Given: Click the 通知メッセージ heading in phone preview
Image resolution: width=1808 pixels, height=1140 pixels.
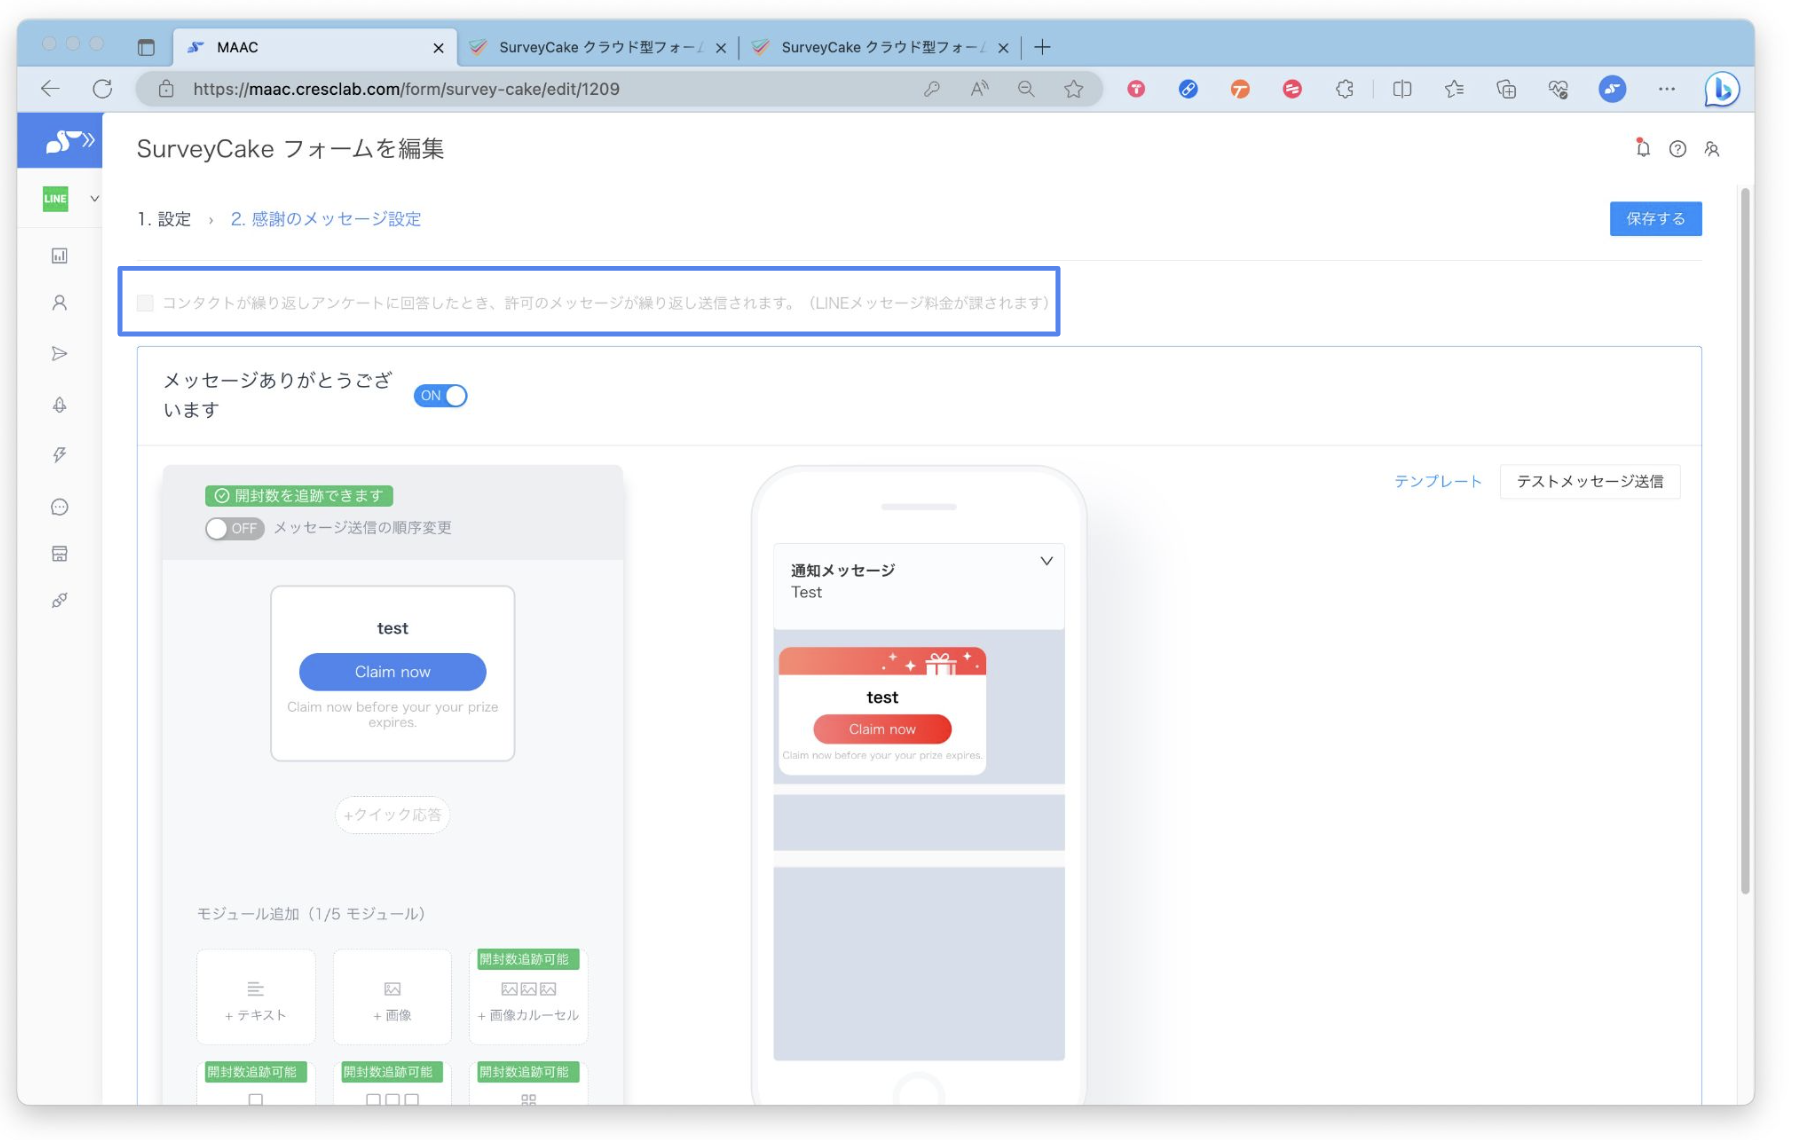Looking at the screenshot, I should pos(842,570).
